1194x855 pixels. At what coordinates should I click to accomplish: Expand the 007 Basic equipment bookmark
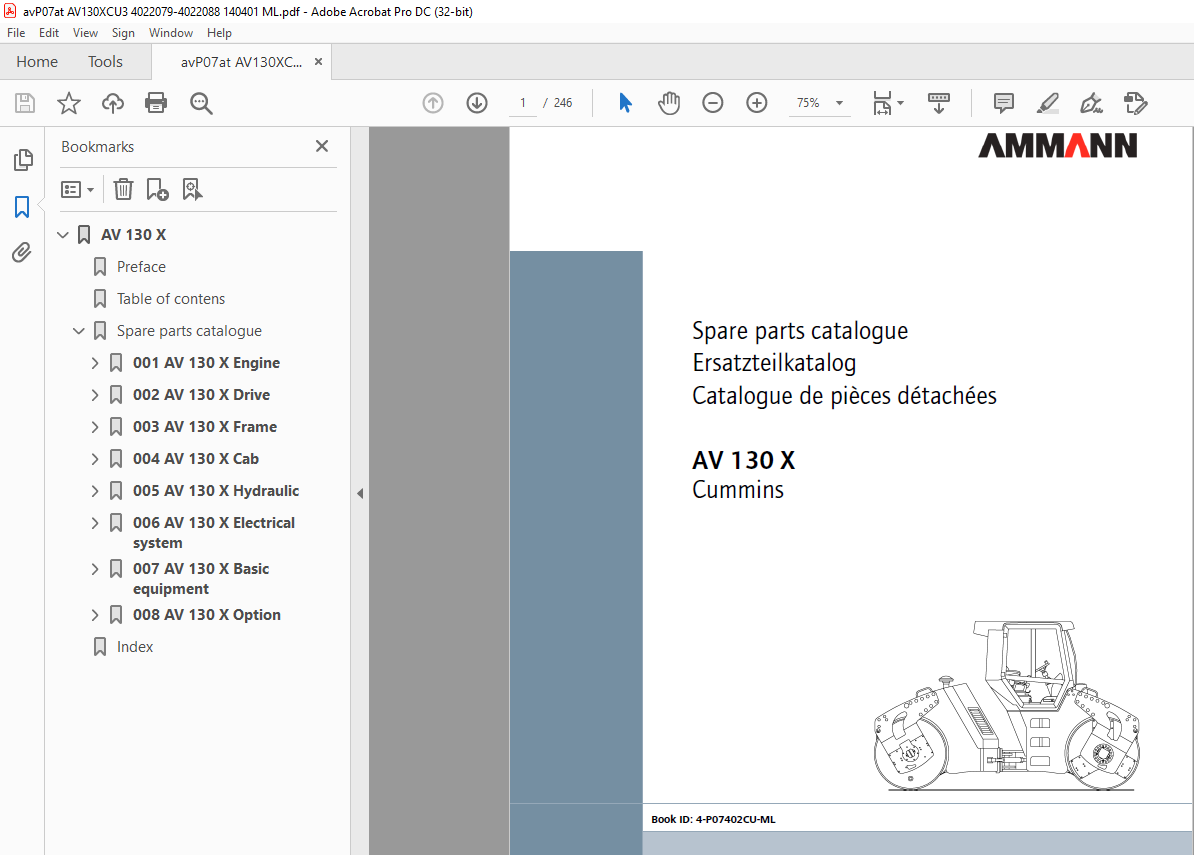94,569
